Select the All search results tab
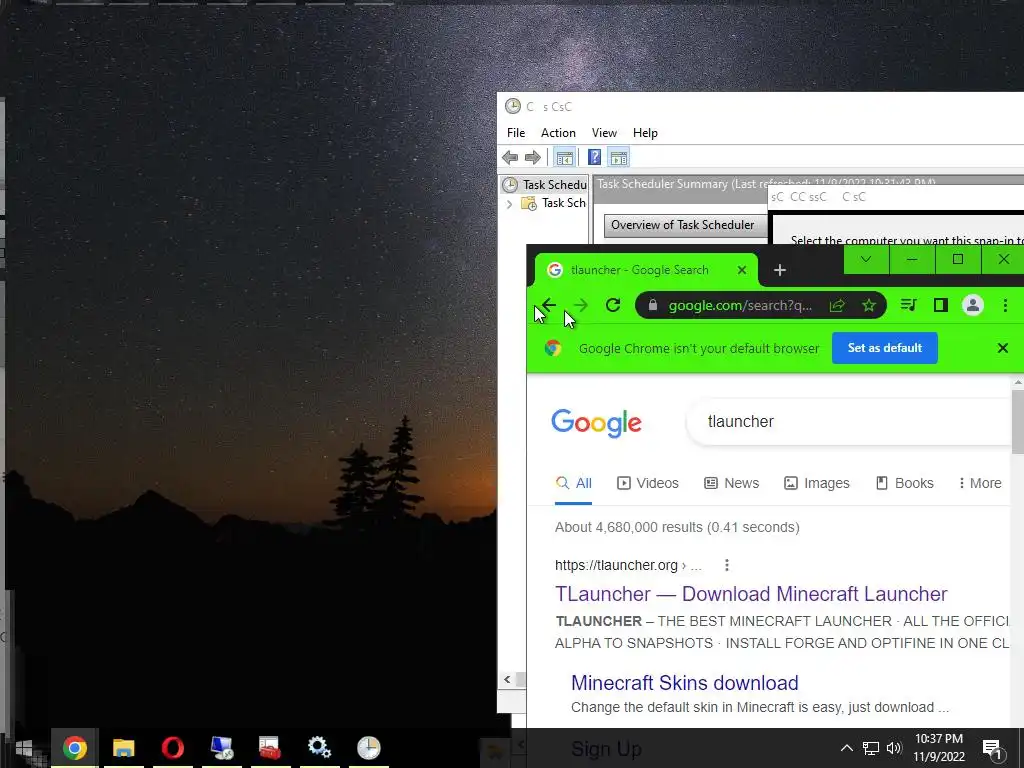Screen dimensions: 1024x768 573,483
